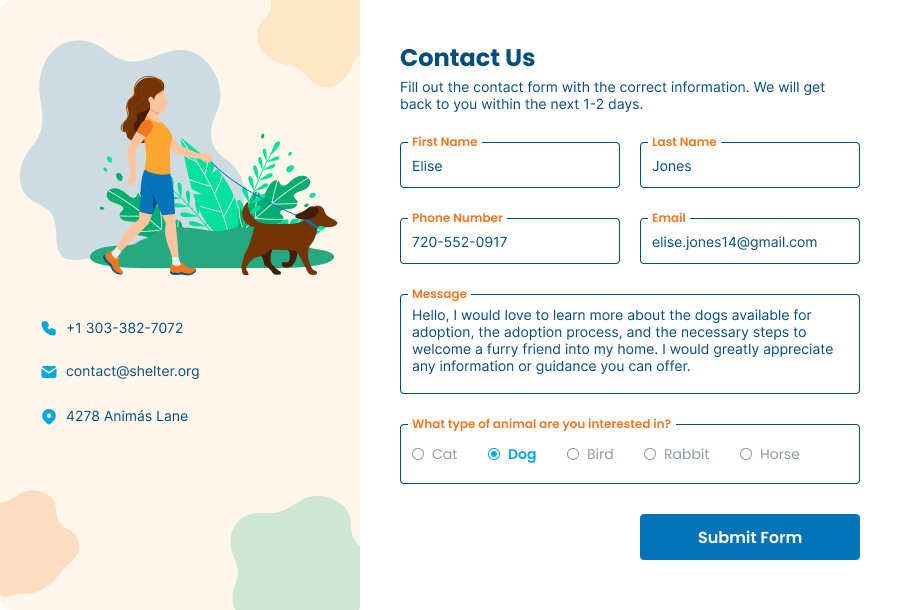Click the +1 303-382-7072 phone link
This screenshot has width=900, height=610.
[125, 328]
